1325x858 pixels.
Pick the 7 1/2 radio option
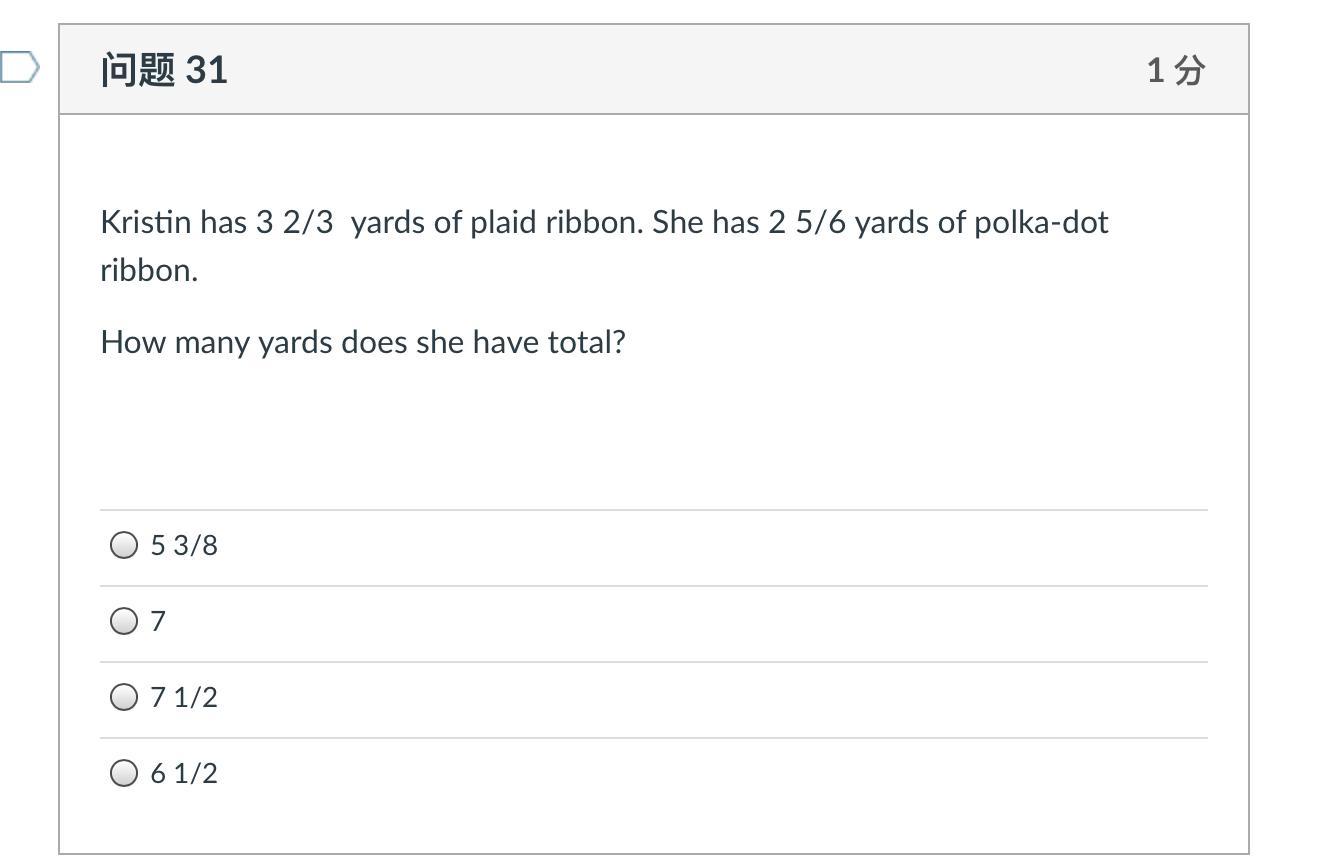[x=124, y=697]
